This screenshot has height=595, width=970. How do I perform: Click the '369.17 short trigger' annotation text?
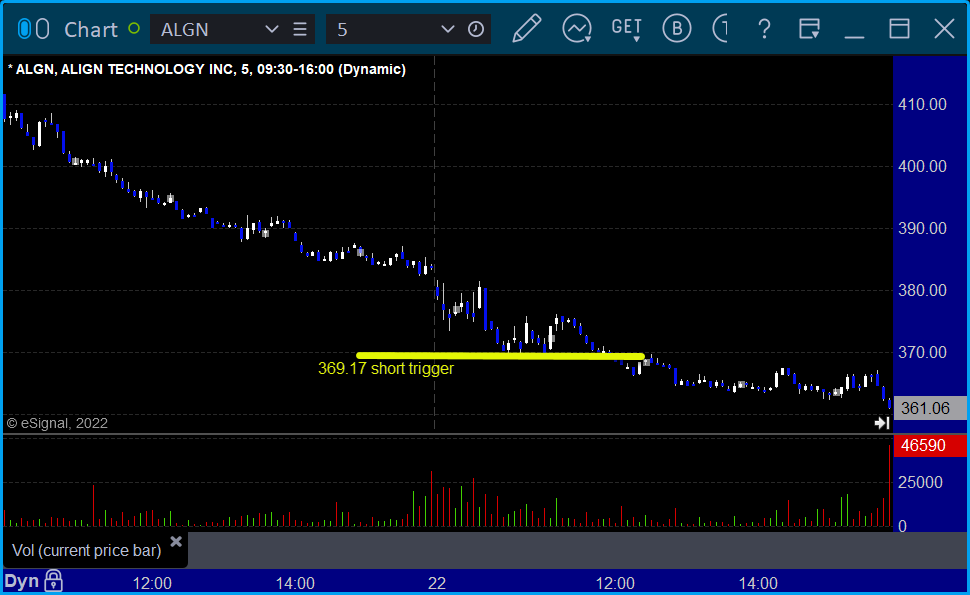[386, 369]
